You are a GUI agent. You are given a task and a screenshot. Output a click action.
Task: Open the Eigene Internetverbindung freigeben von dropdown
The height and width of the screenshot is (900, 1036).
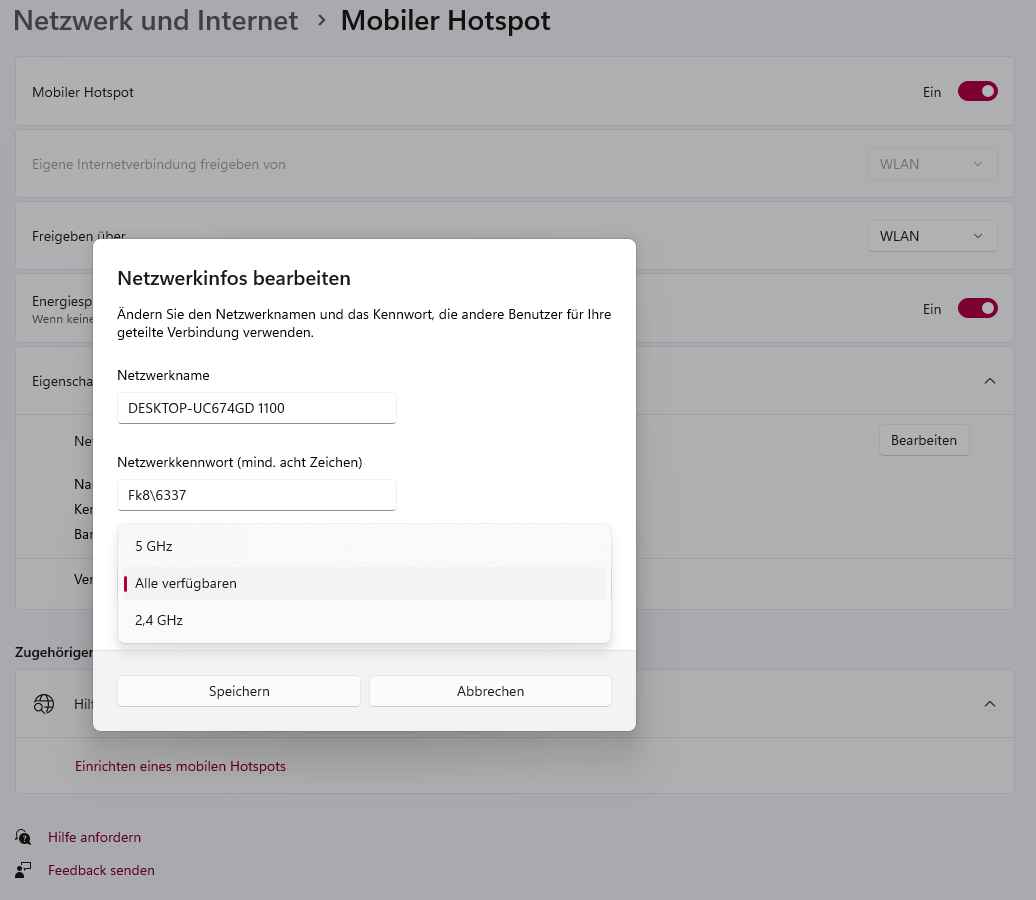pos(932,164)
